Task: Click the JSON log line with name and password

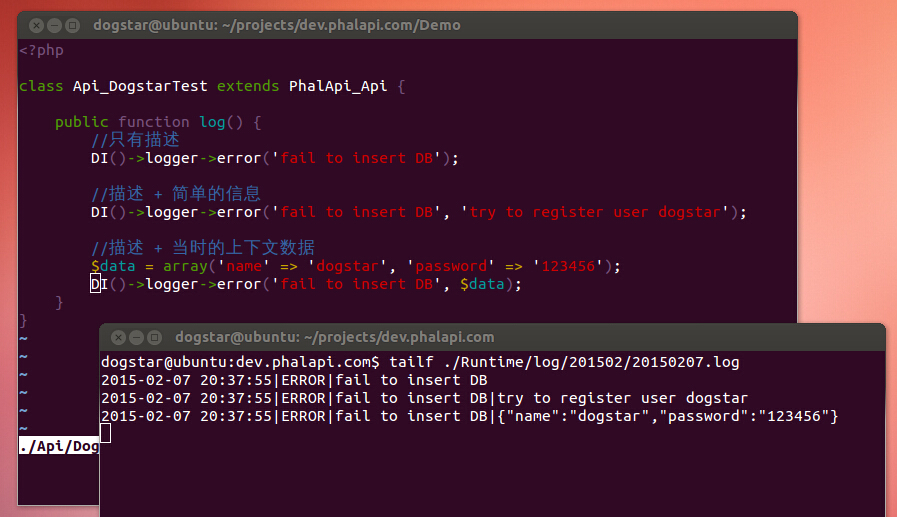Action: coord(470,416)
